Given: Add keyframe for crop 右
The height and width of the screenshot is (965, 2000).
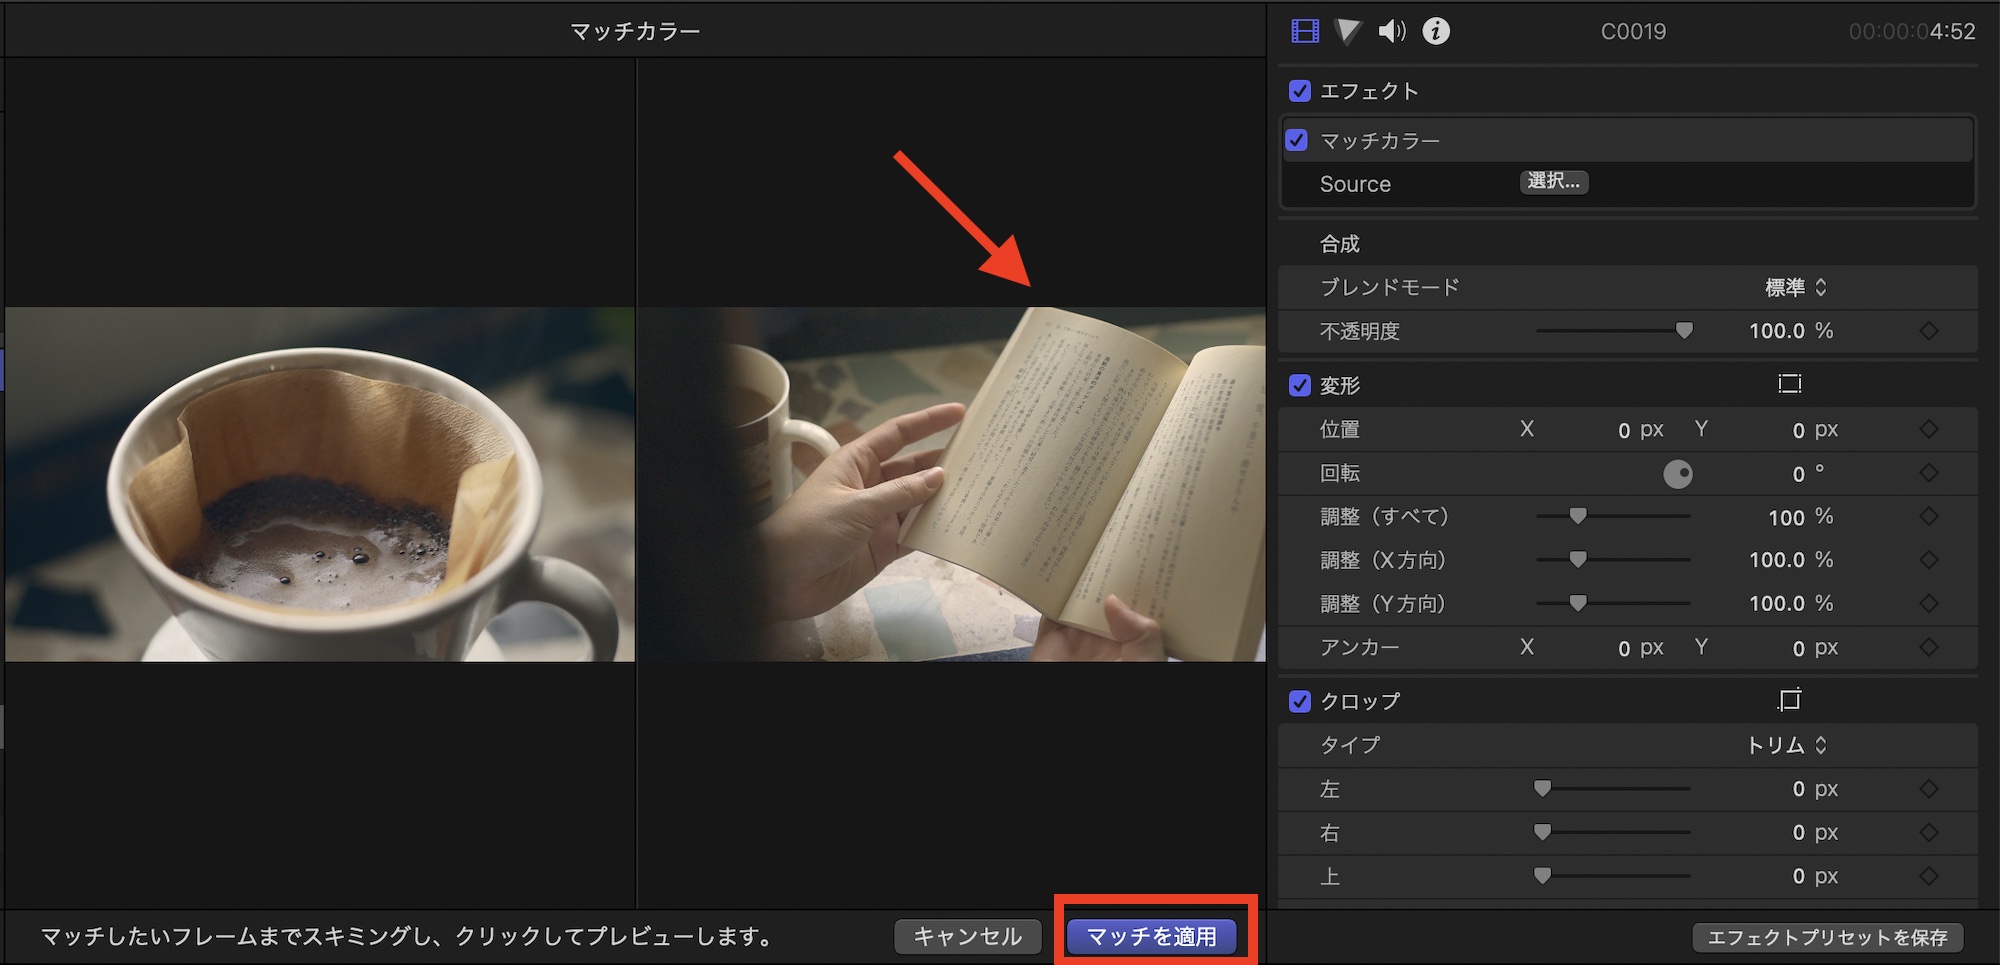Looking at the screenshot, I should [x=1929, y=832].
